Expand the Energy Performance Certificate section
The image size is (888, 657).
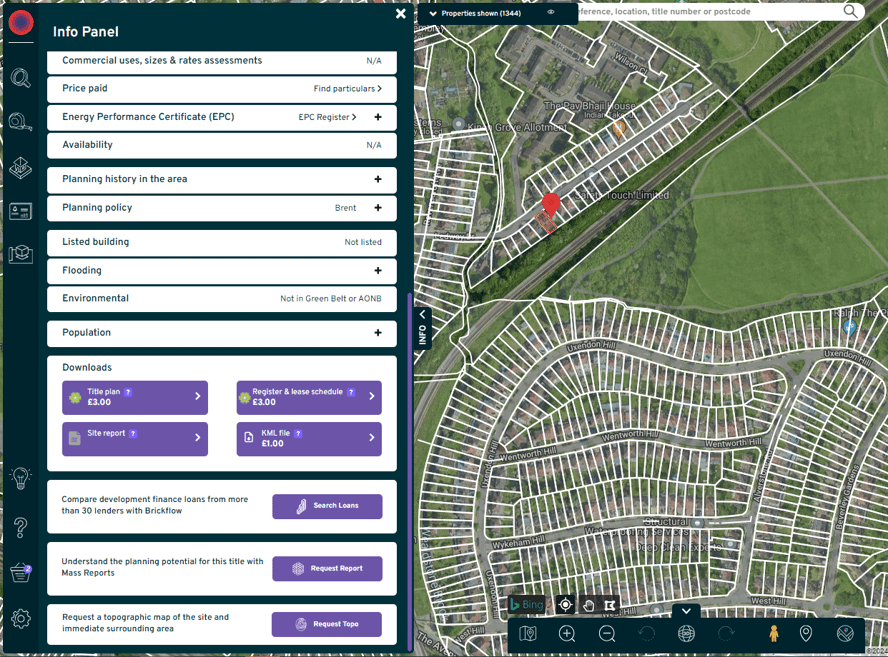[378, 117]
